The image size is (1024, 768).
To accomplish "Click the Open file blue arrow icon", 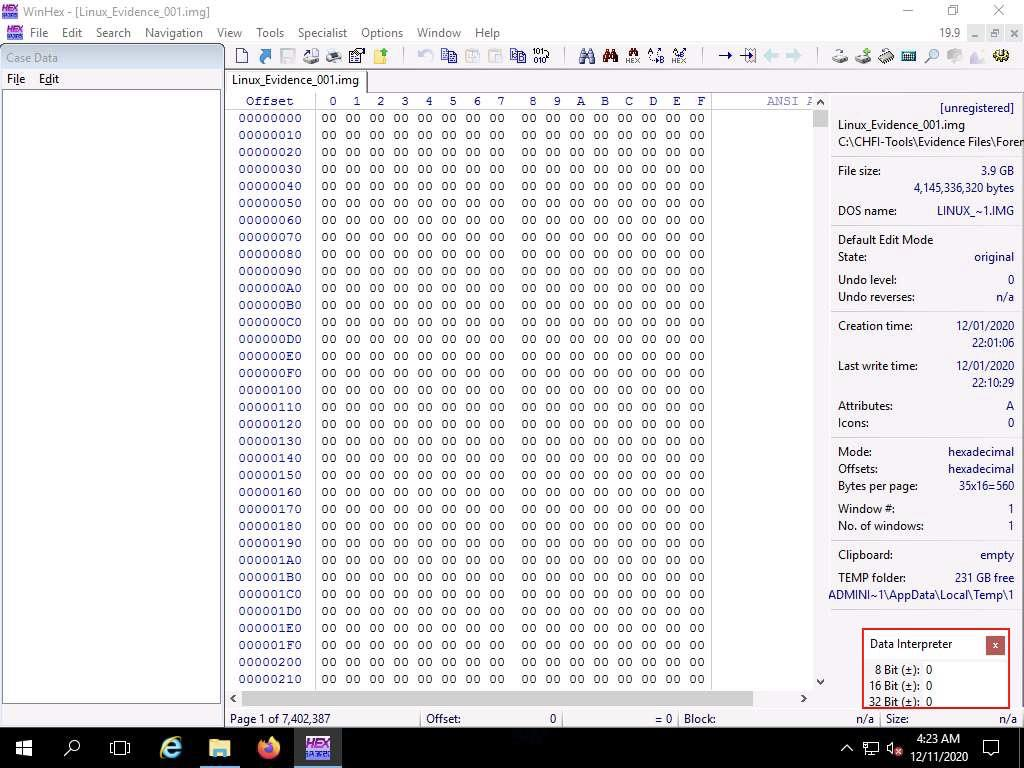I will pos(265,56).
